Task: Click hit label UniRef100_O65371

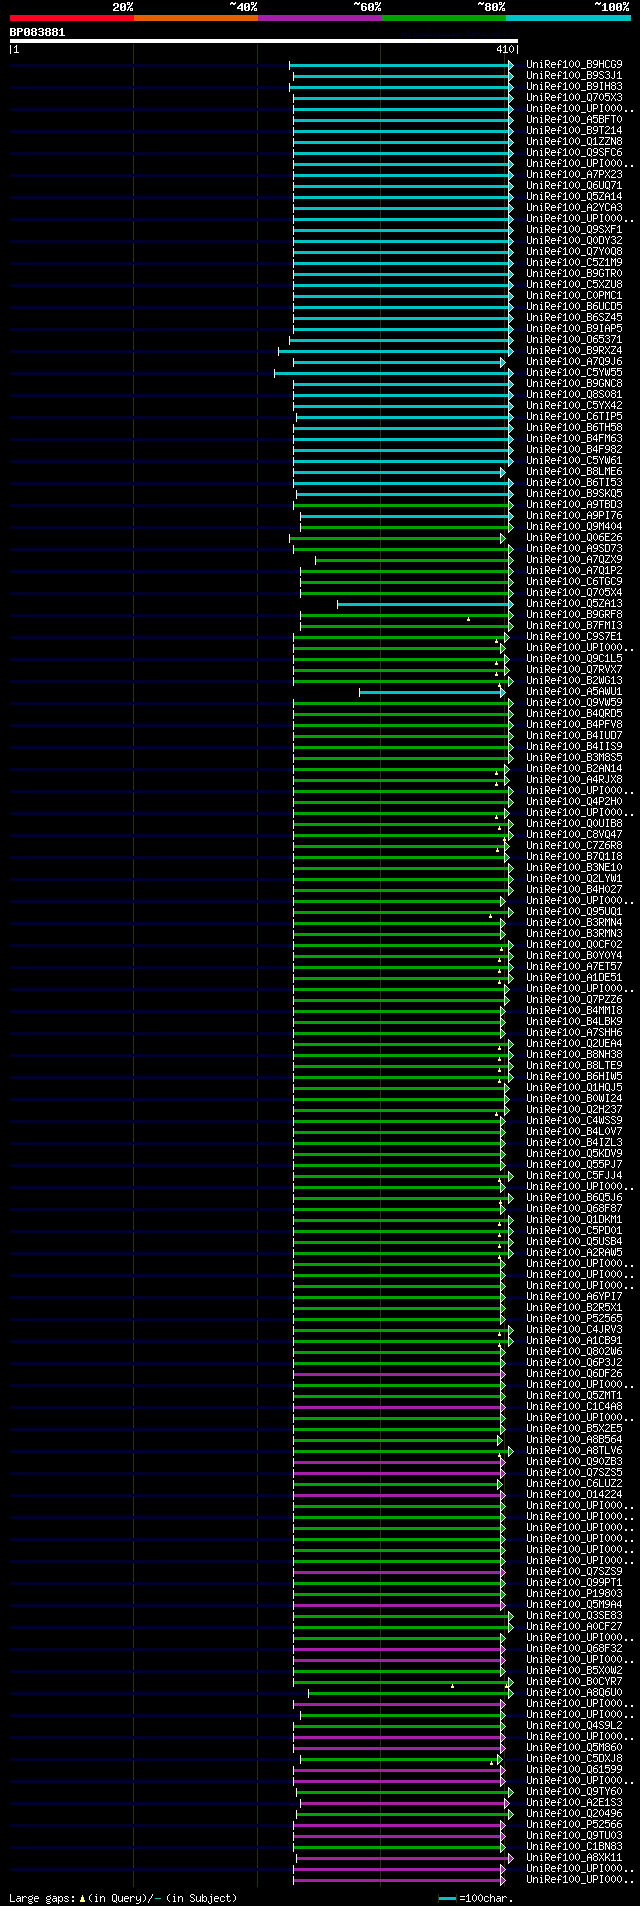Action: 574,340
